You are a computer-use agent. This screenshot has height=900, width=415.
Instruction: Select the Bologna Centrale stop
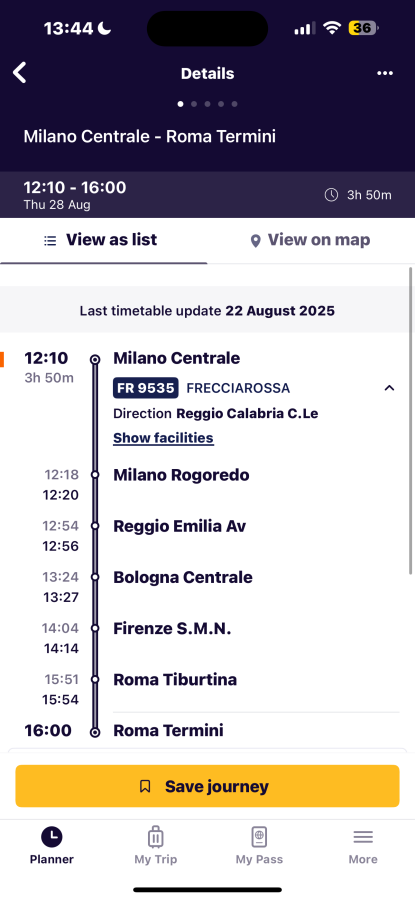tap(183, 577)
